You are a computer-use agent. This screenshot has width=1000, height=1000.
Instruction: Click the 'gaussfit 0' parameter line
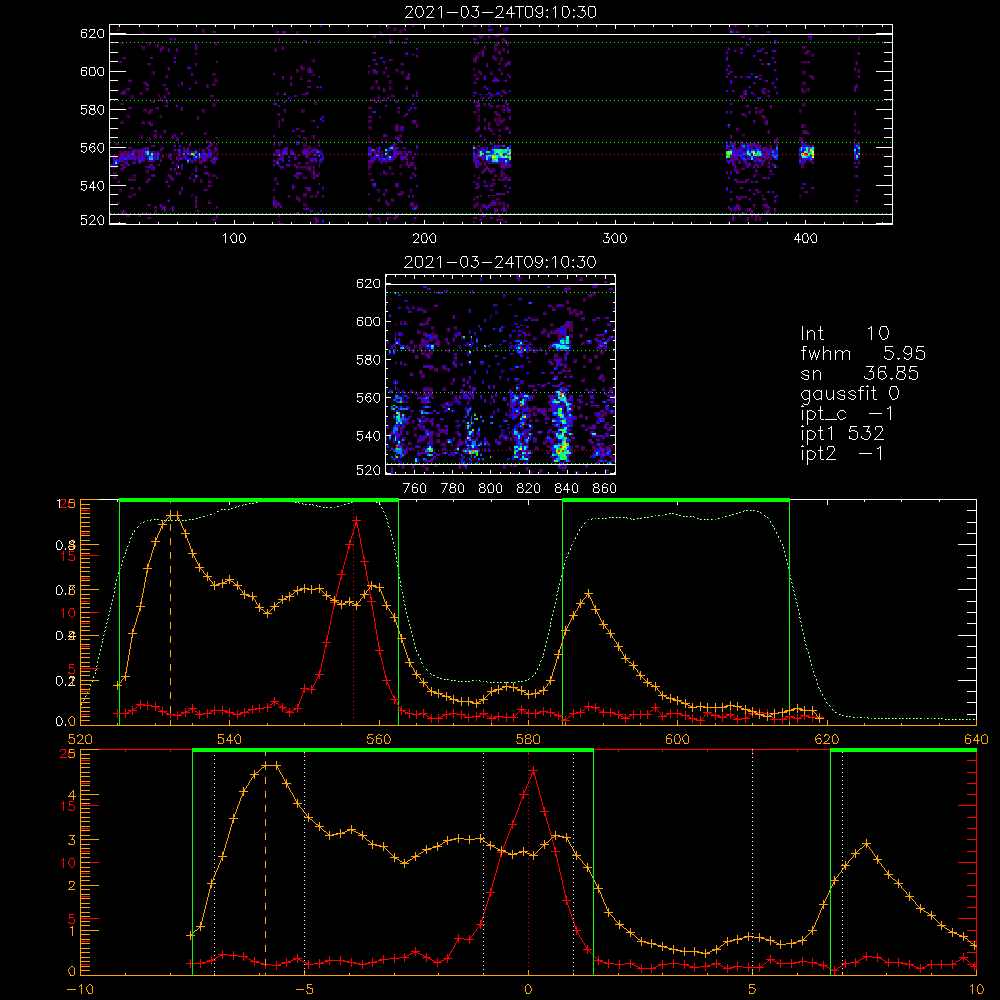[850, 393]
